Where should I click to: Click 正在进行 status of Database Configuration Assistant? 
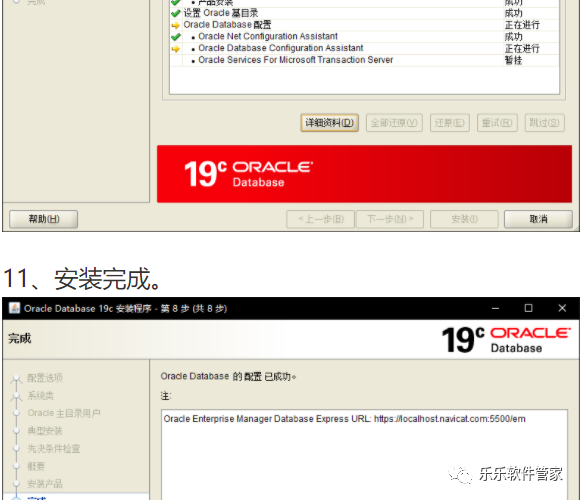(522, 49)
